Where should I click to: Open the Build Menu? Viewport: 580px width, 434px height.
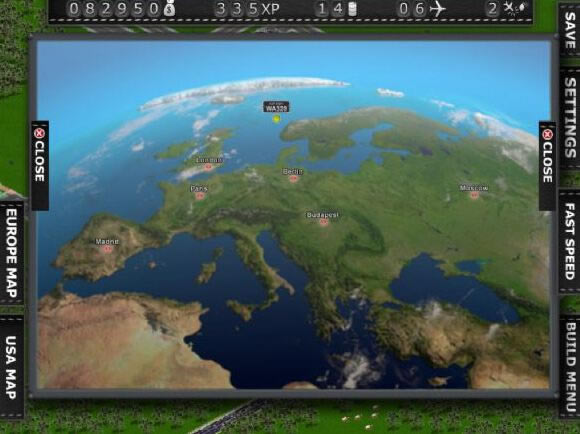570,367
